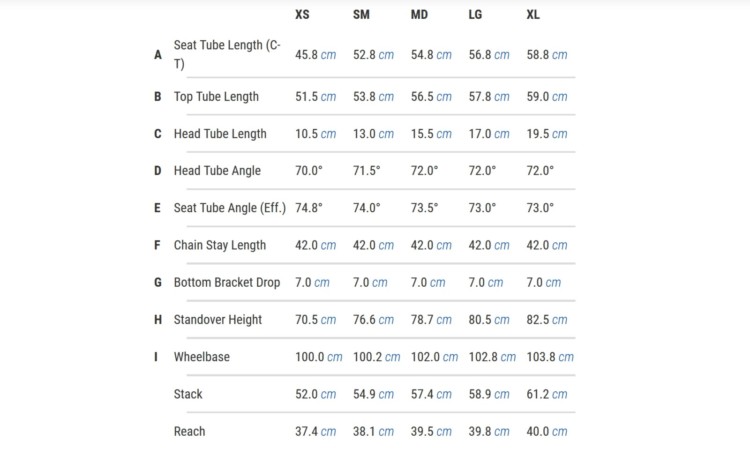This screenshot has width=750, height=455.
Task: Click the letter A row marker
Action: pos(158,55)
